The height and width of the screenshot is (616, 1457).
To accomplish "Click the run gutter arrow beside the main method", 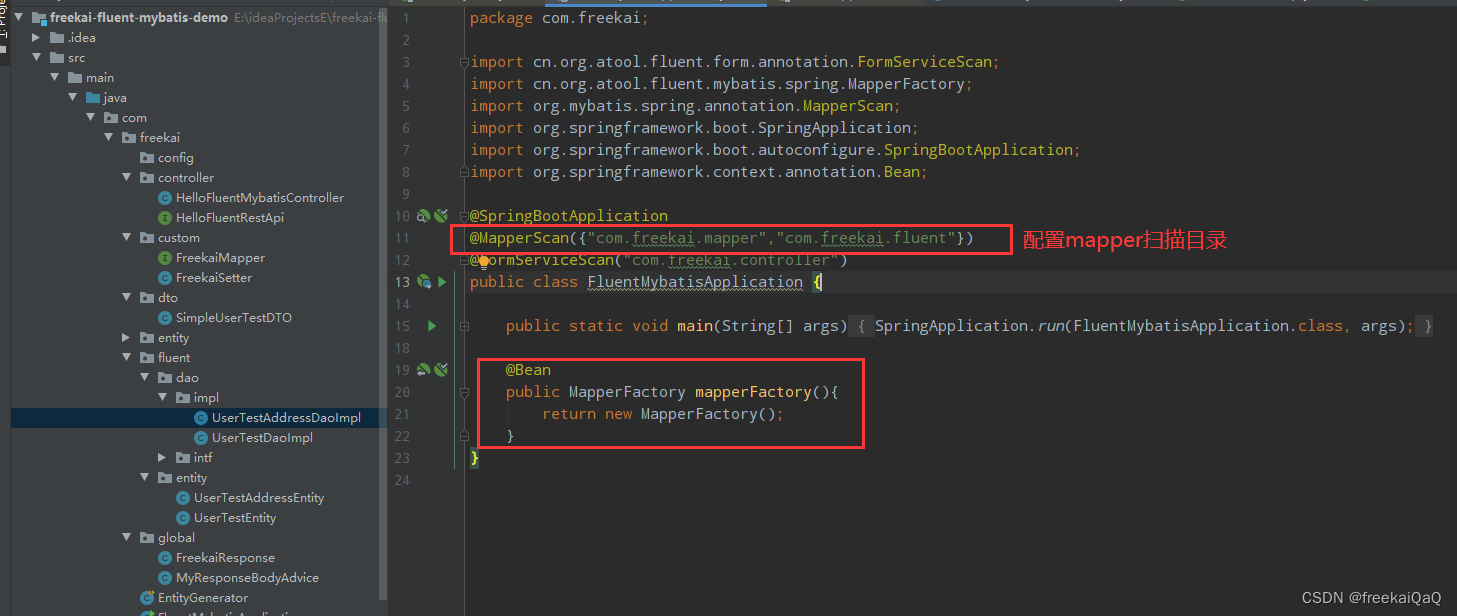I will tap(432, 326).
